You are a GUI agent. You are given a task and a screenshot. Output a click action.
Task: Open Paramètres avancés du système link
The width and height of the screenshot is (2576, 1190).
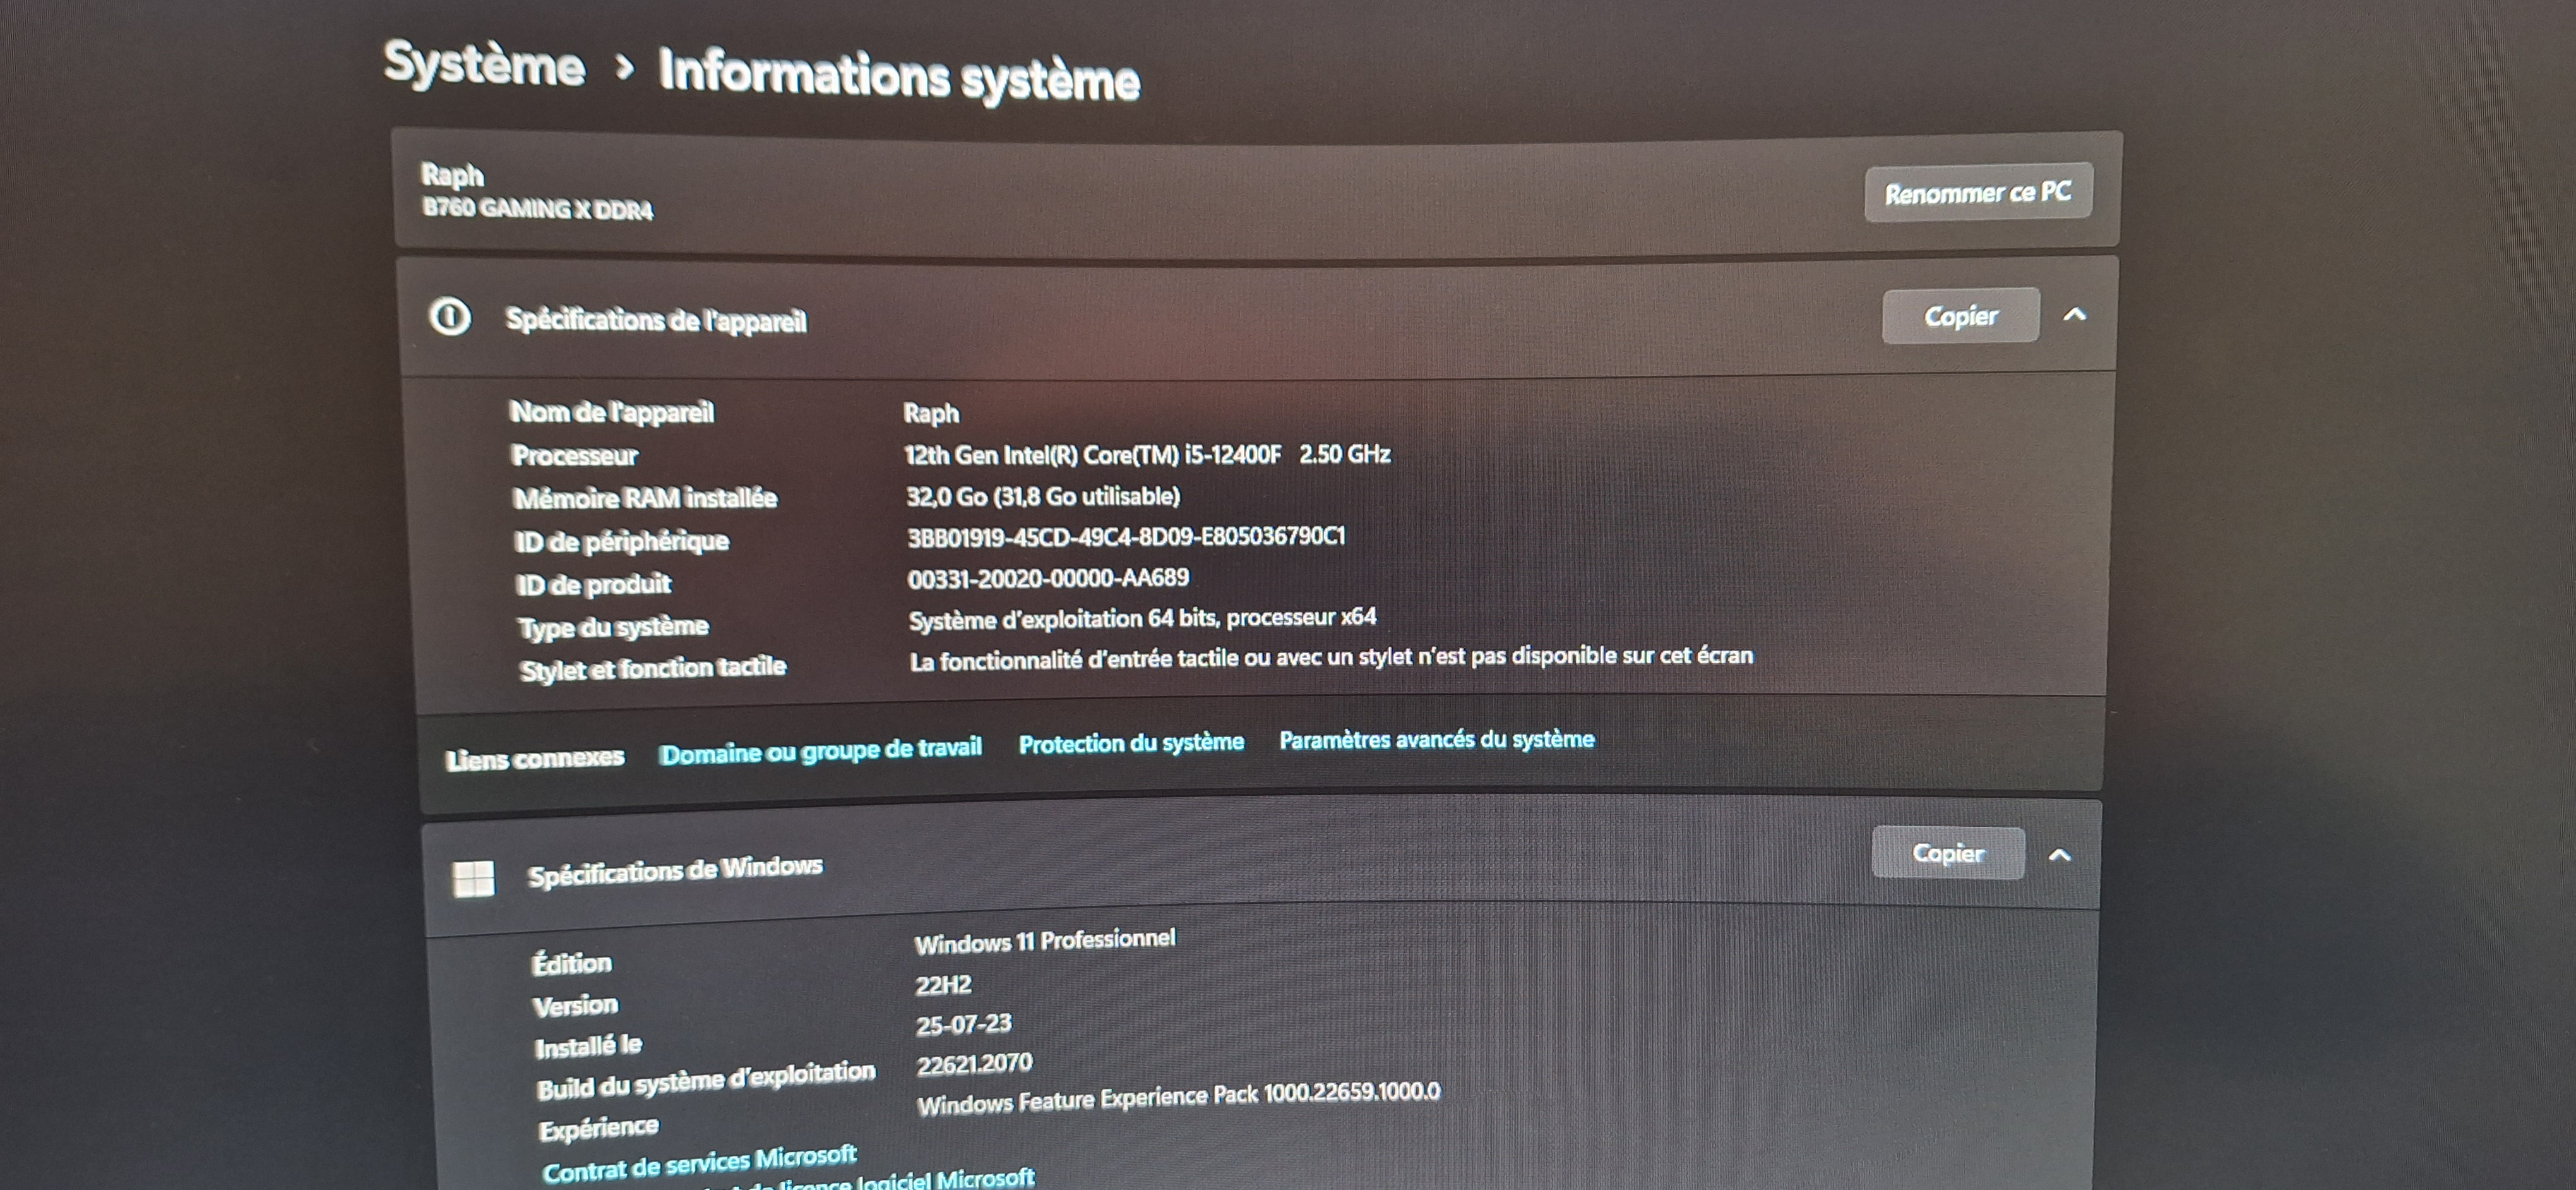click(x=1437, y=739)
